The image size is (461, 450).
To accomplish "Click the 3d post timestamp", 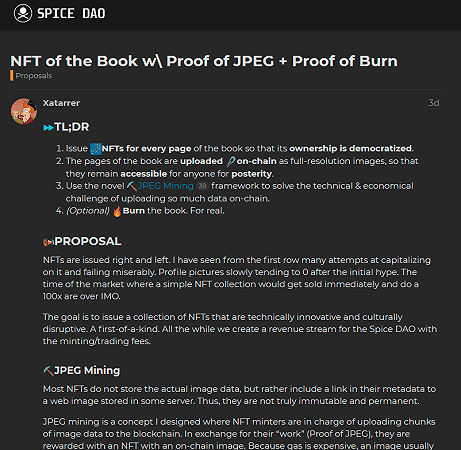I will (434, 103).
